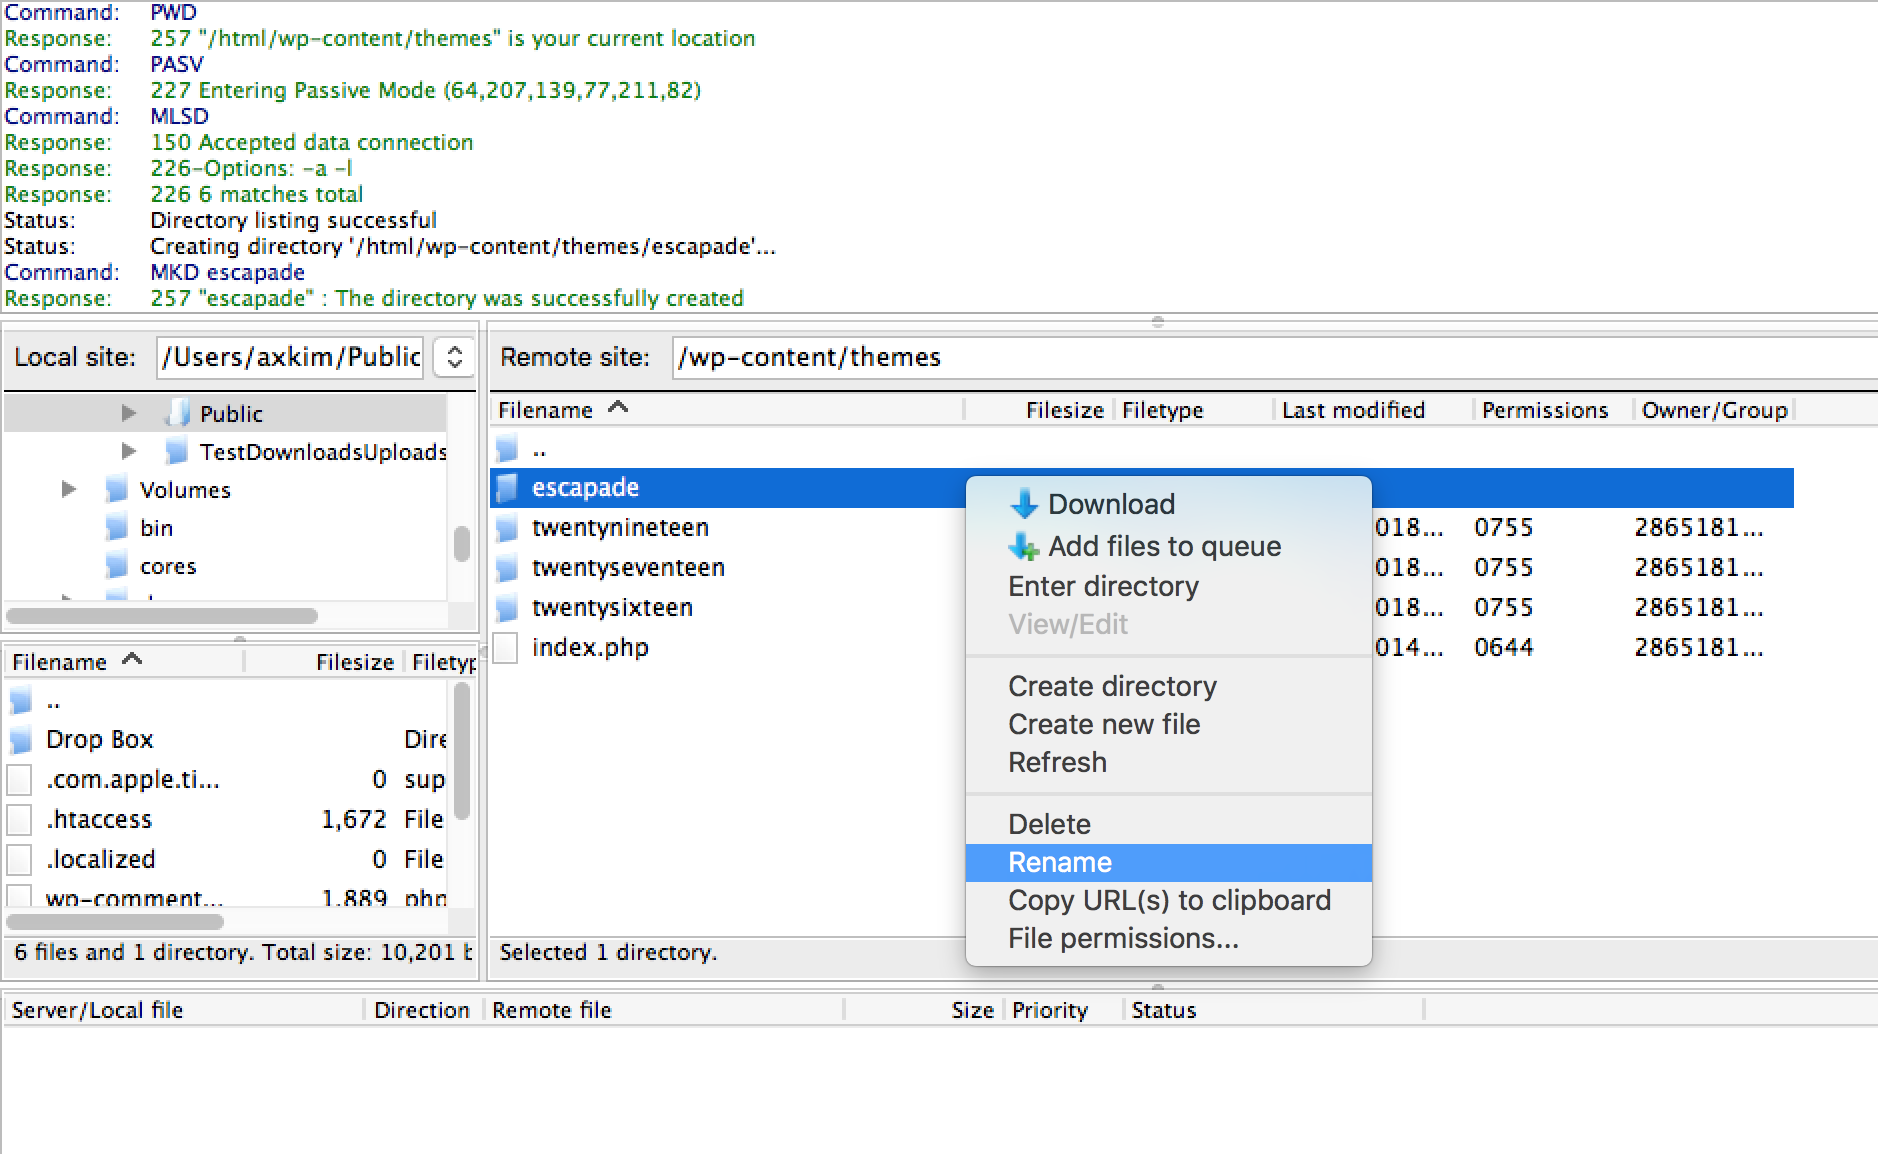Click the Add files to queue icon
Screen dimensions: 1878x1154
(1024, 546)
